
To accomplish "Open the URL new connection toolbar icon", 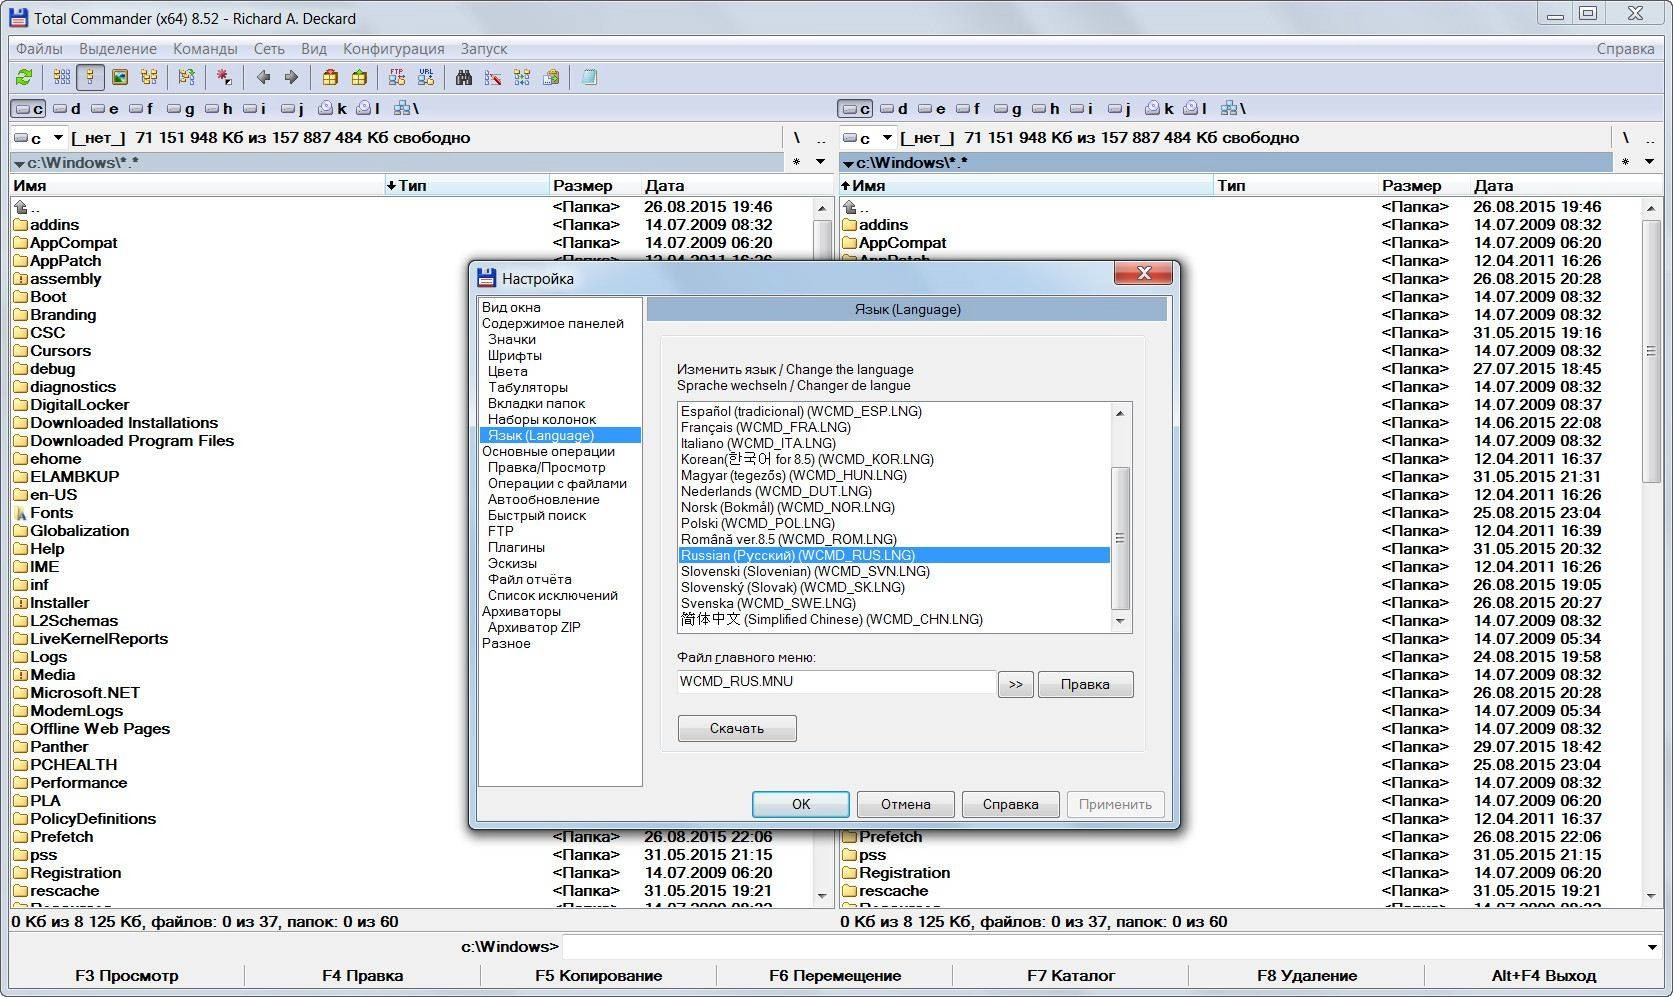I will coord(426,77).
